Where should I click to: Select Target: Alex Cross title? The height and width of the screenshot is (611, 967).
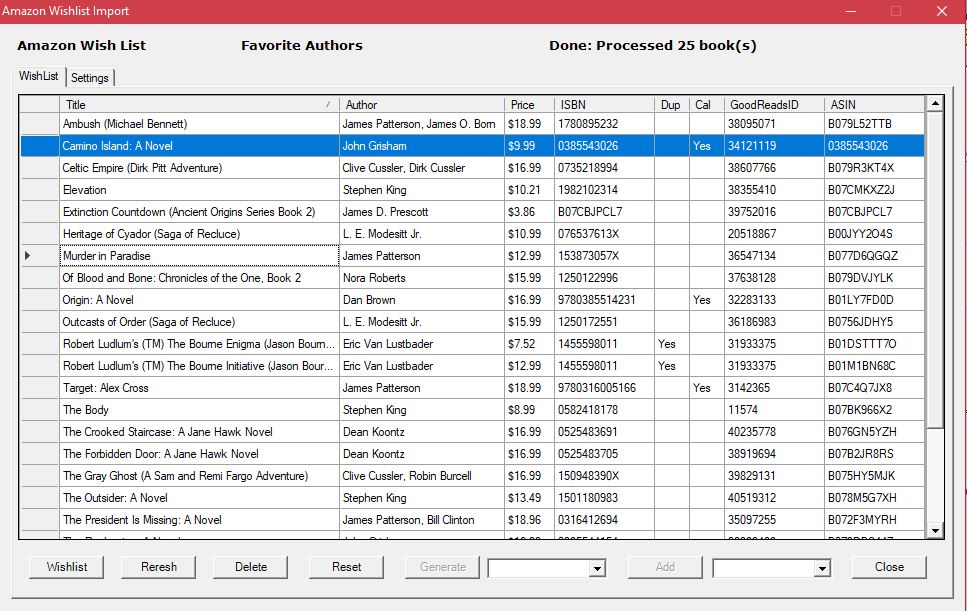point(199,388)
